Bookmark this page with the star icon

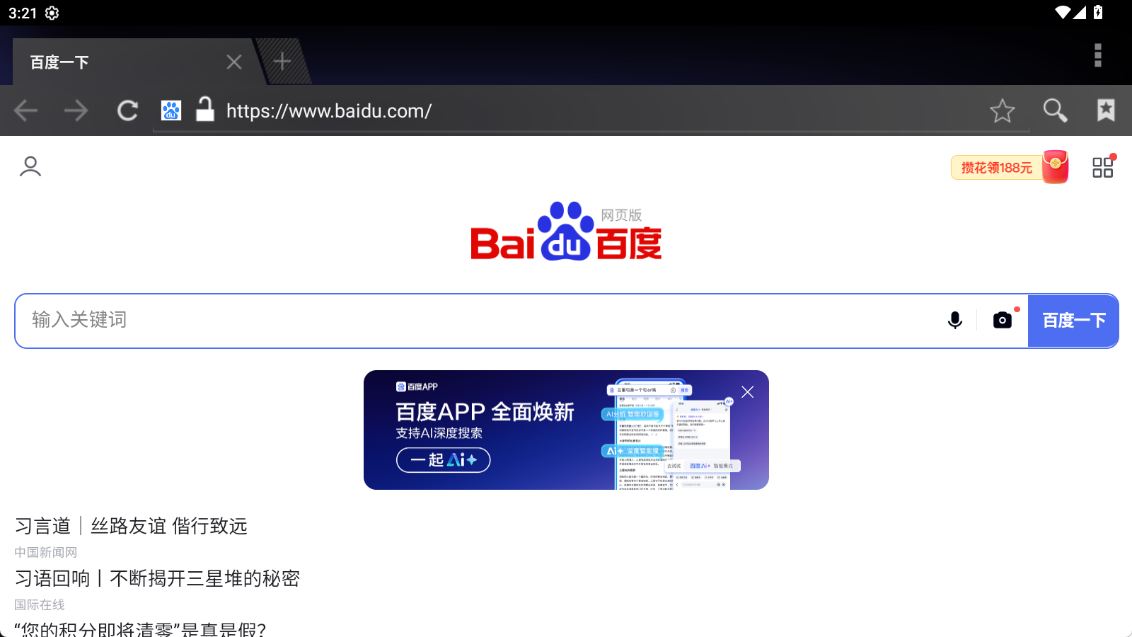1002,110
